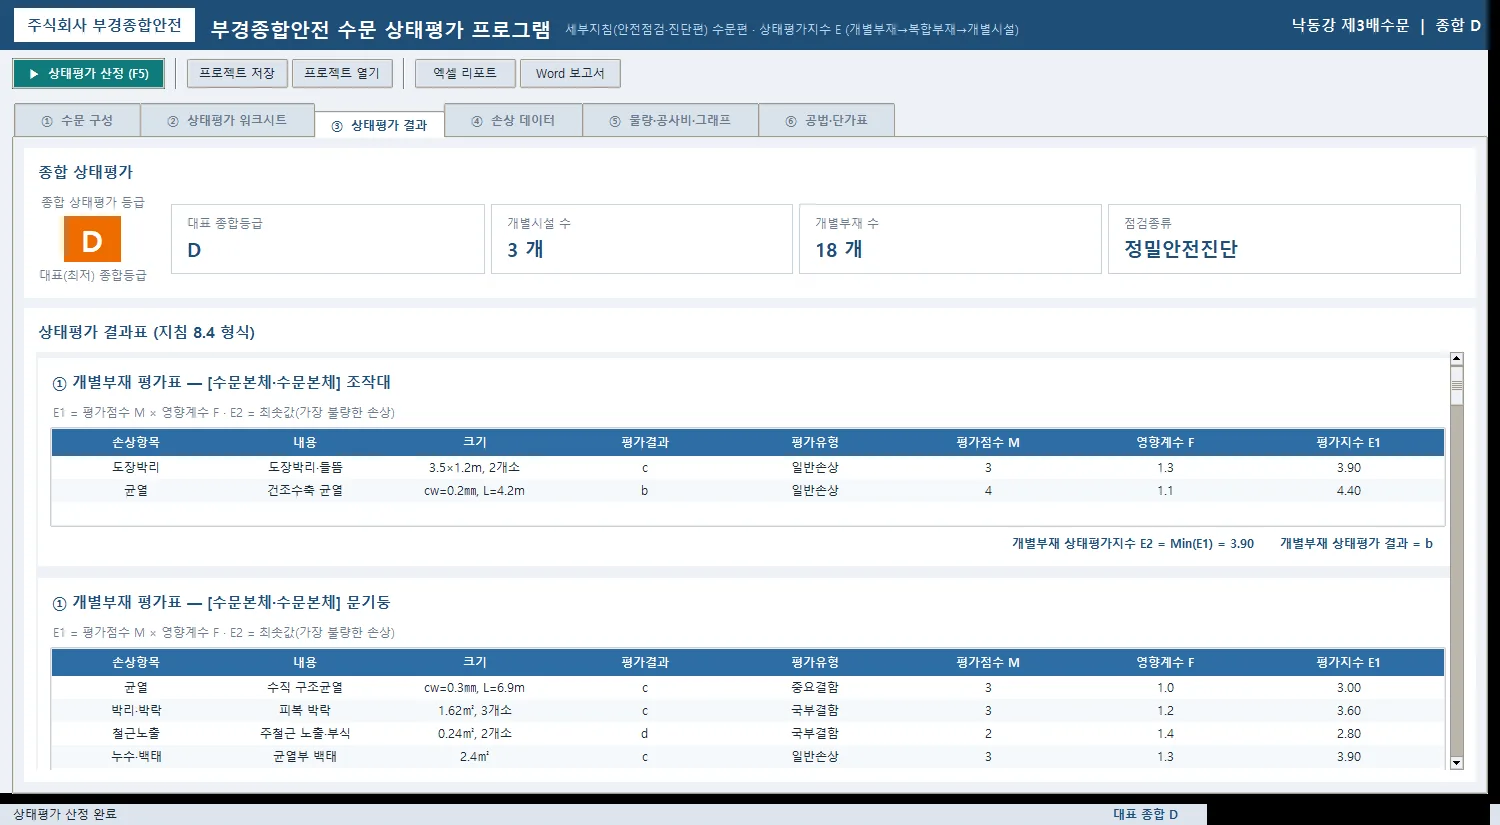
Task: Click the 건조수축 균열 row content cell
Action: (305, 490)
